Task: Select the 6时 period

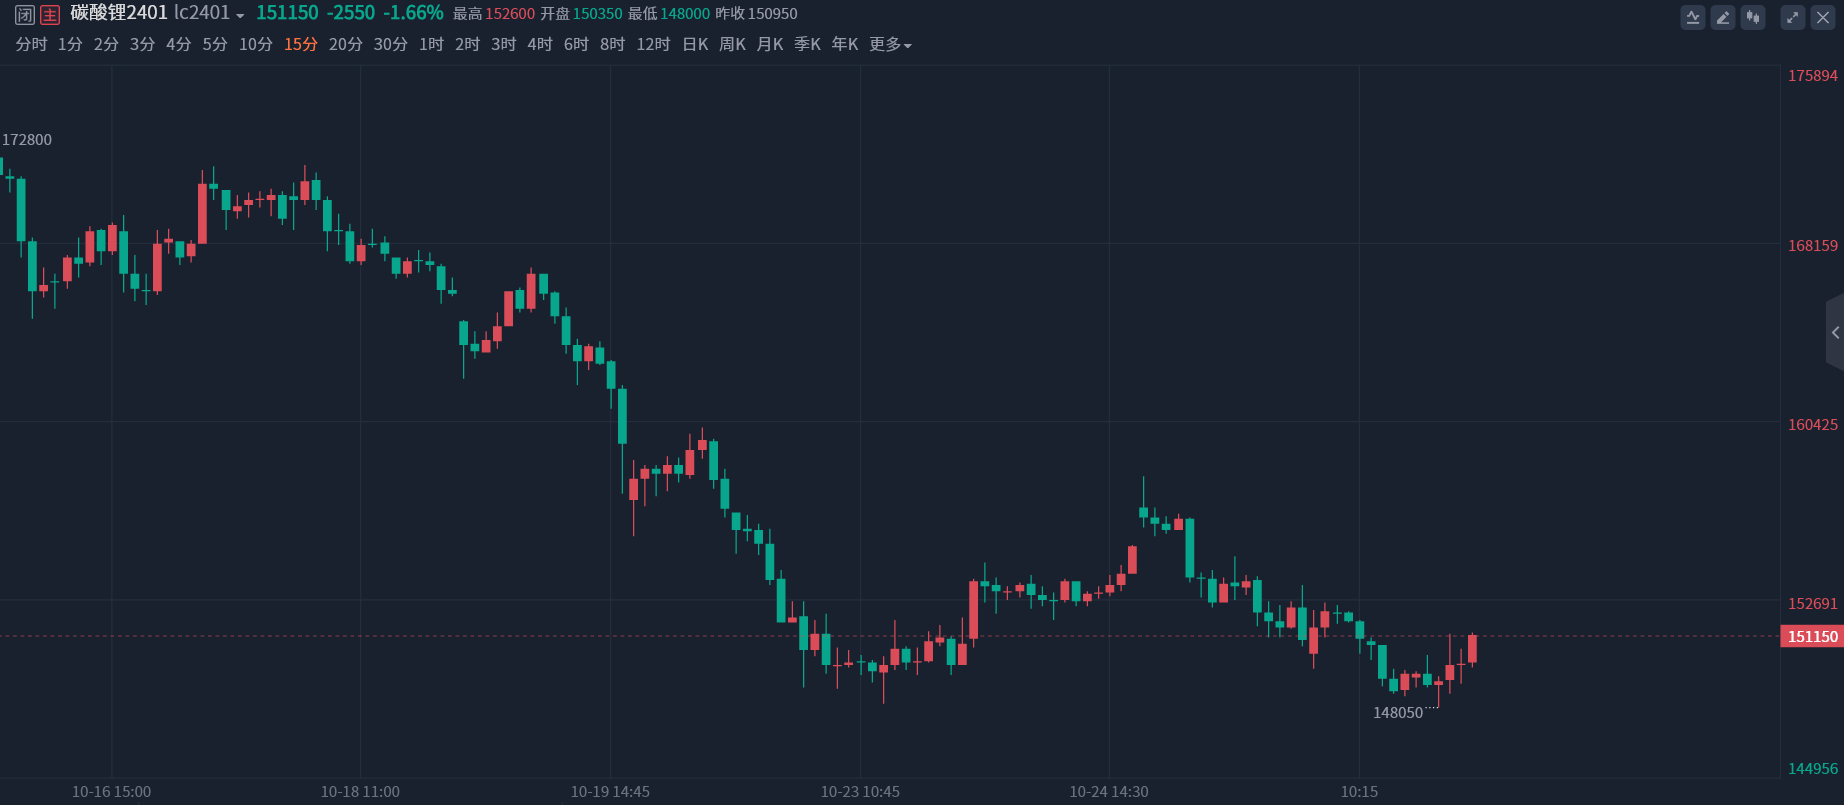Action: tap(576, 44)
